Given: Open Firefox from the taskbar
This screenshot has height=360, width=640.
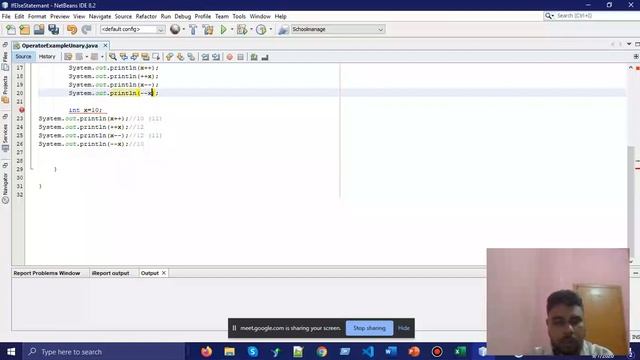Looking at the screenshot, I should pos(207,351).
